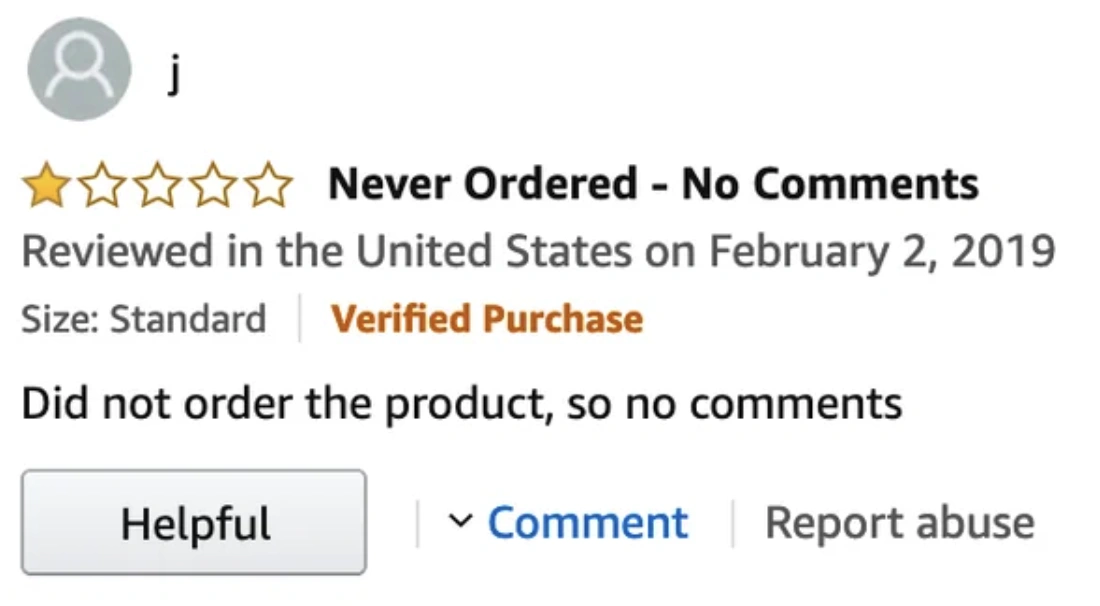Click the fourth star outline icon
Screen dimensions: 1100x606
(x=213, y=183)
